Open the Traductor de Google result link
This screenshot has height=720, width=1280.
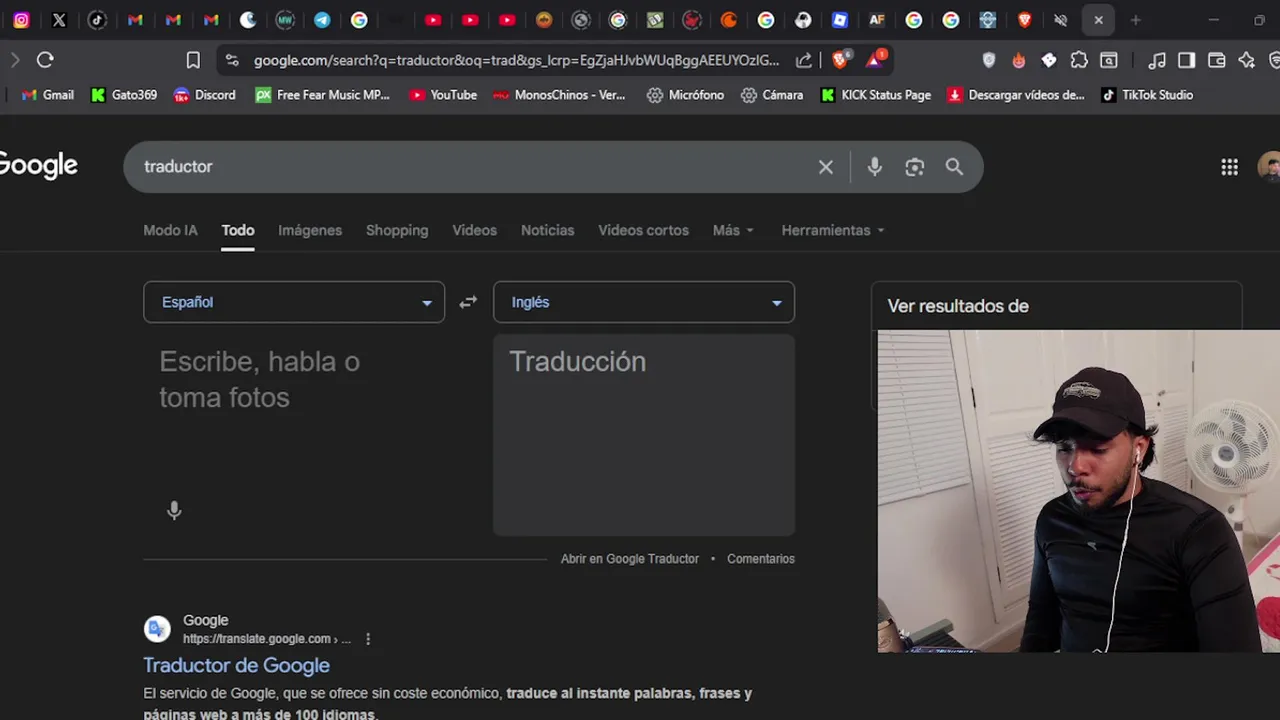pyautogui.click(x=236, y=665)
